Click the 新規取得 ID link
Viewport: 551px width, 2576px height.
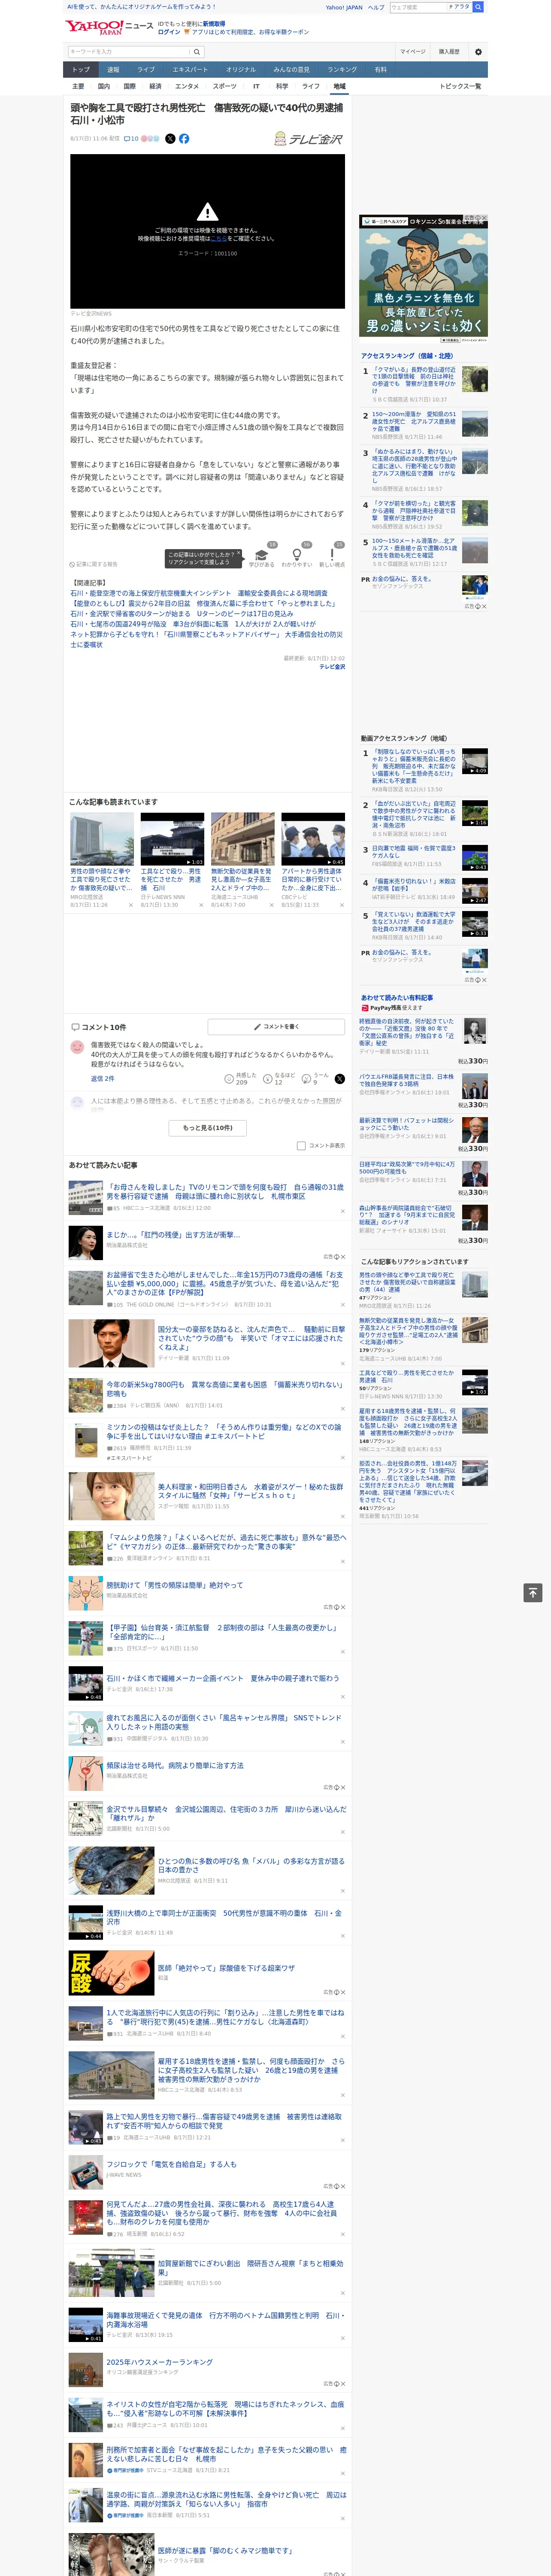click(214, 23)
